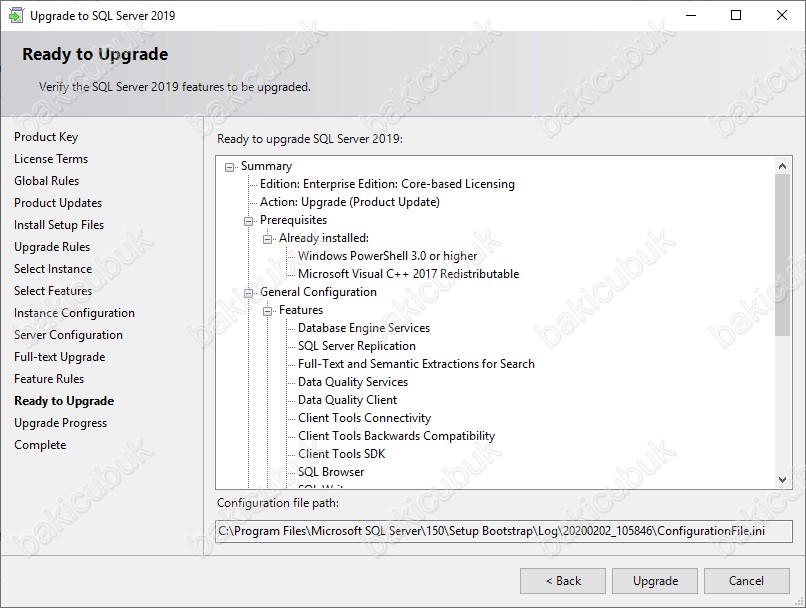Collapse the Already installed node
This screenshot has width=806, height=608.
pos(267,239)
